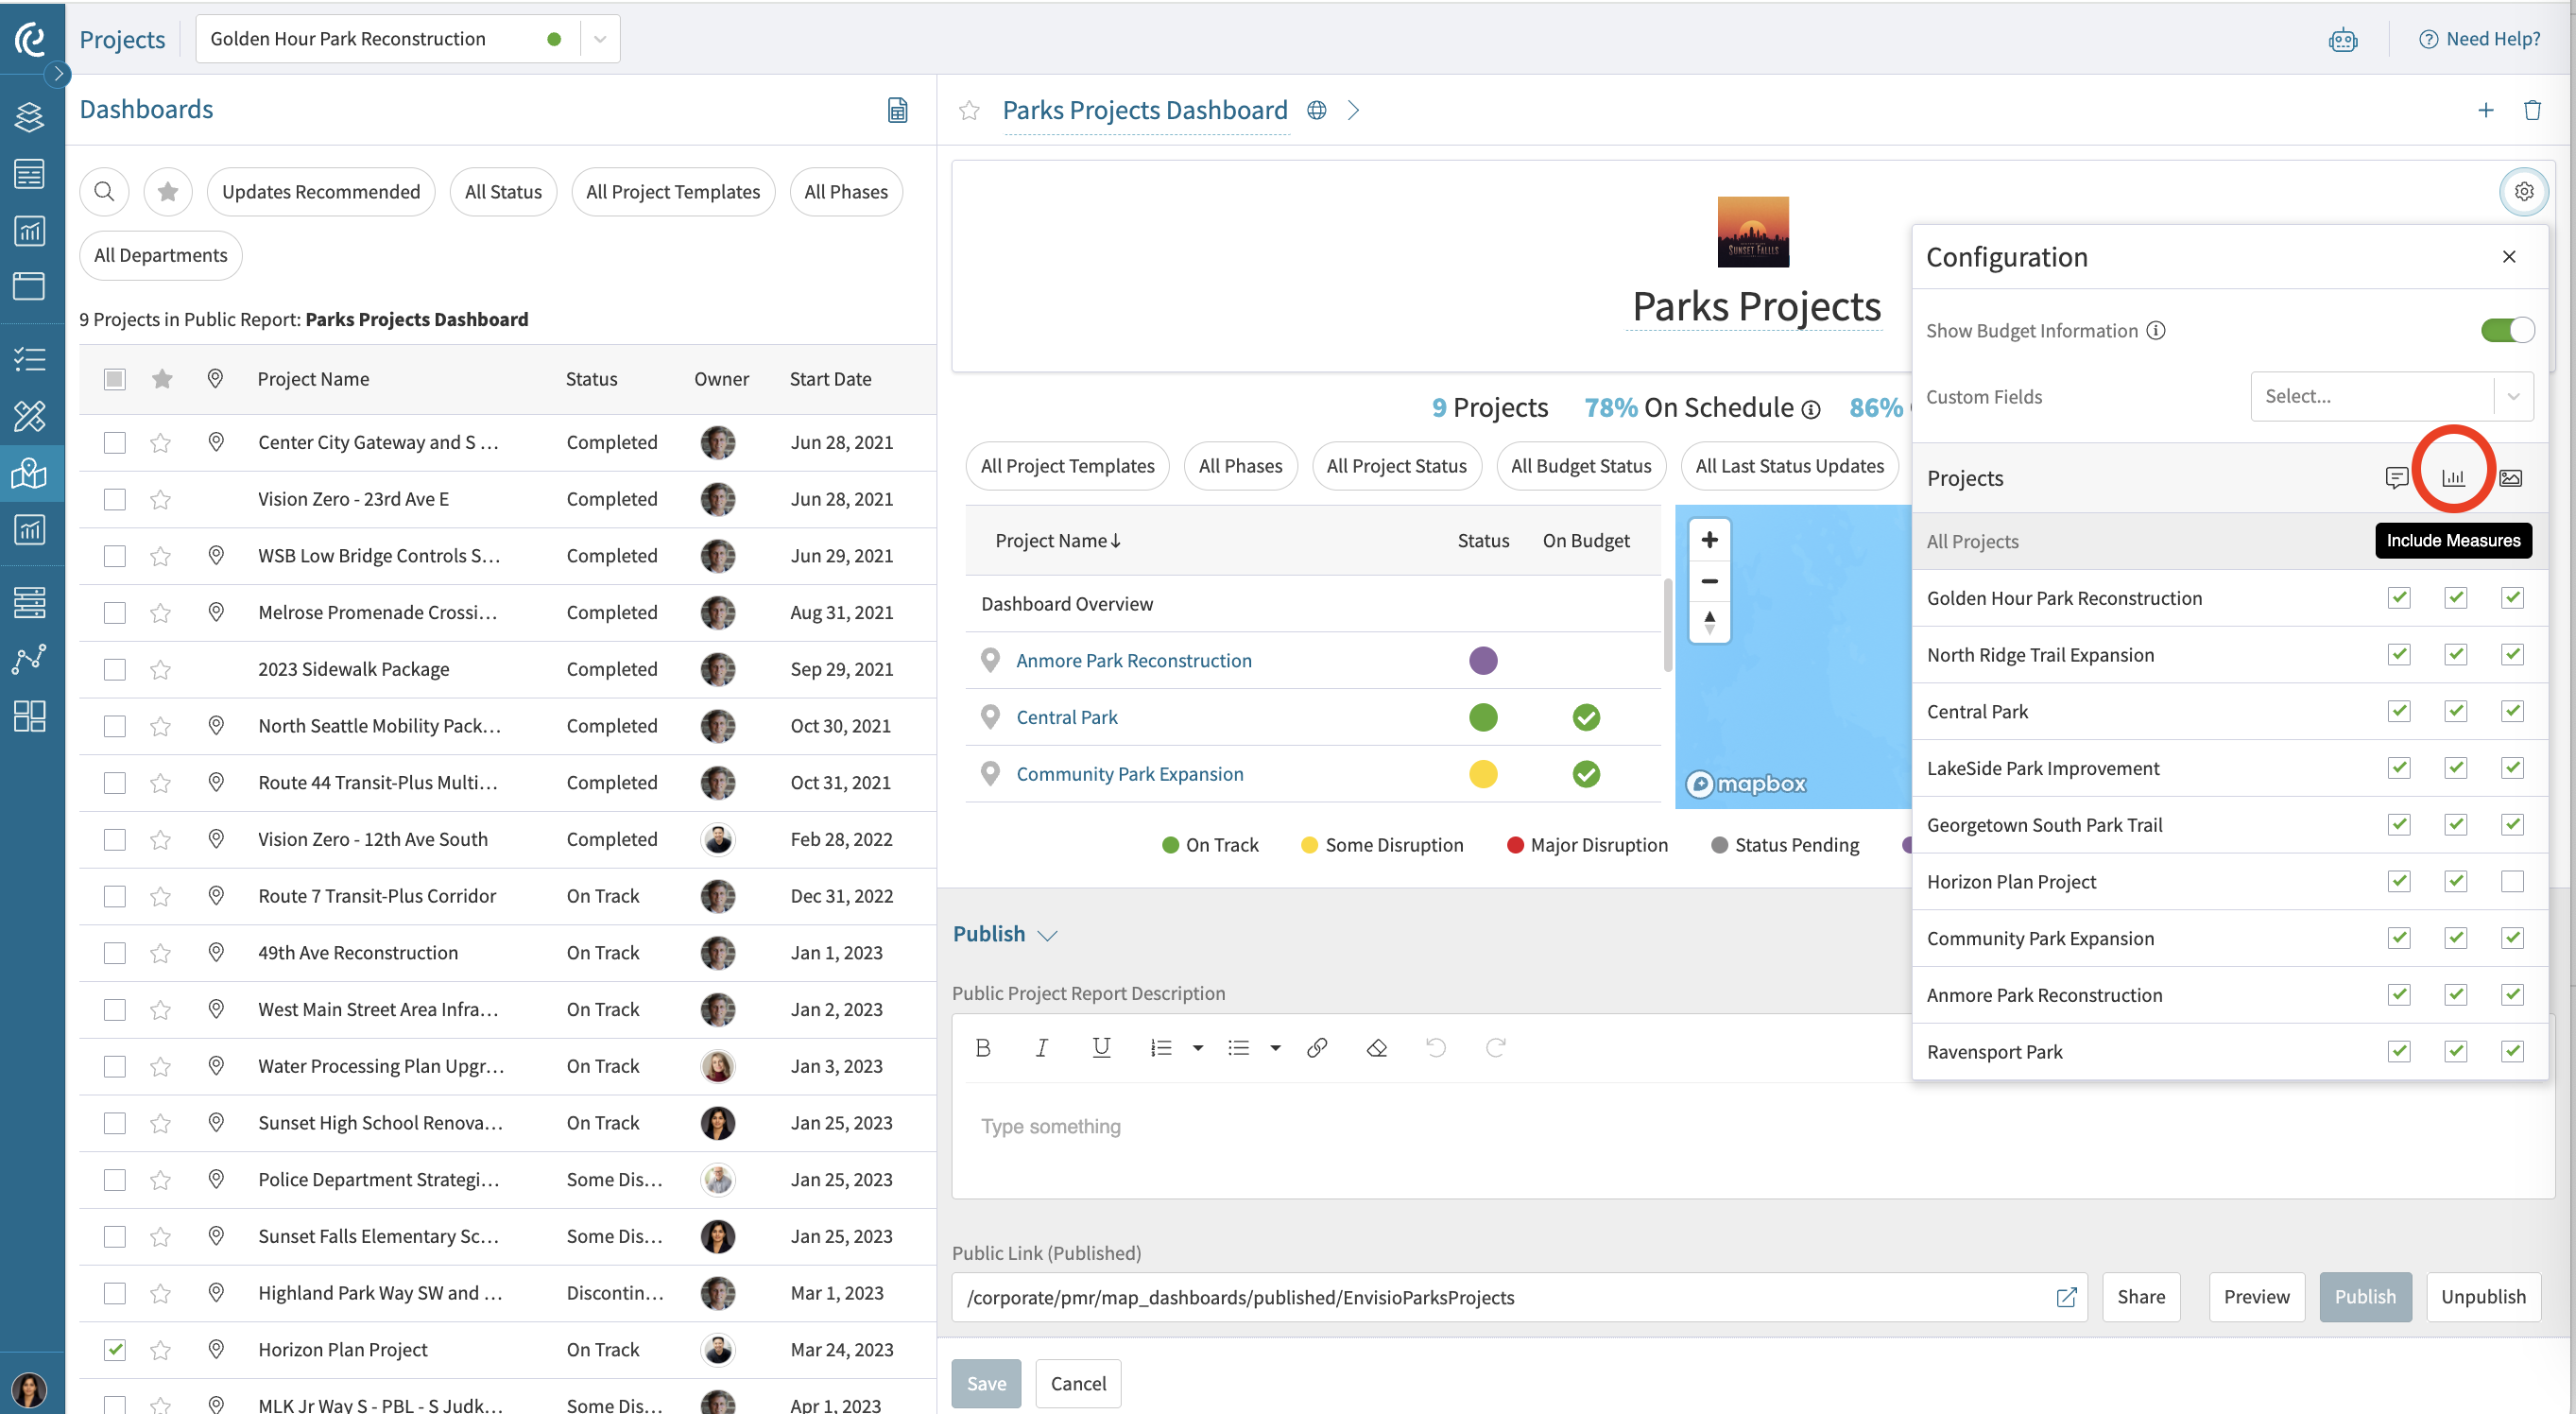This screenshot has height=1414, width=2576.
Task: Open the Anmore Park Reconstruction link
Action: 1133,660
